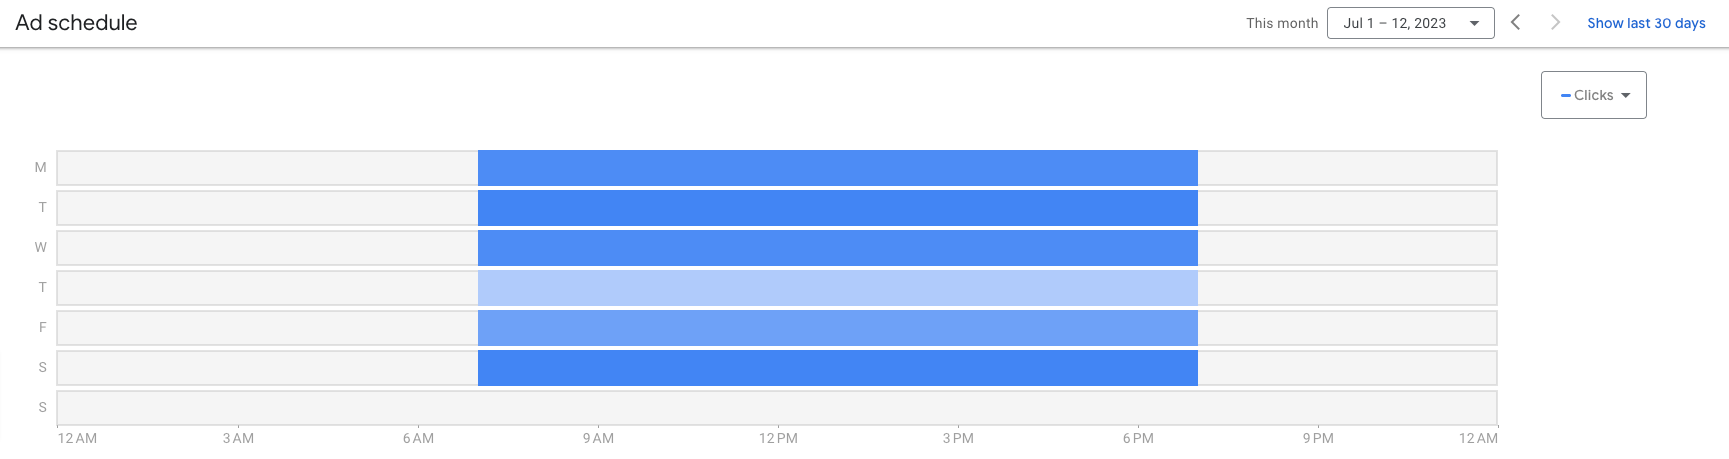Click the M day label for Monday
This screenshot has width=1729, height=459.
pyautogui.click(x=41, y=167)
